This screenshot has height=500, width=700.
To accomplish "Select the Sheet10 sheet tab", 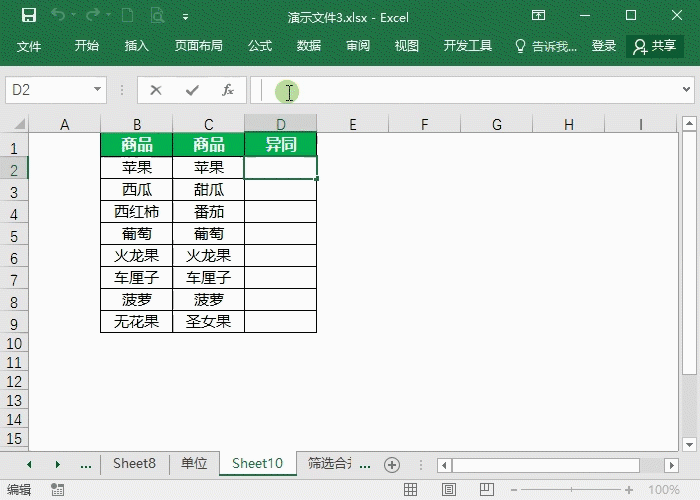I will click(258, 463).
